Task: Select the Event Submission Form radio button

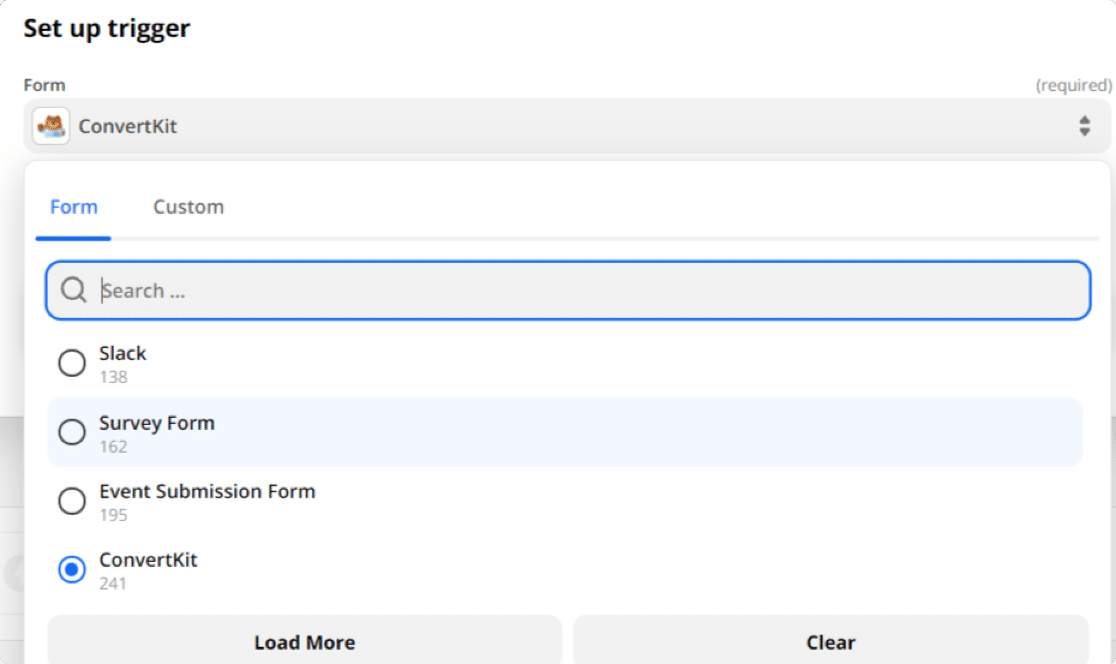Action: (72, 501)
